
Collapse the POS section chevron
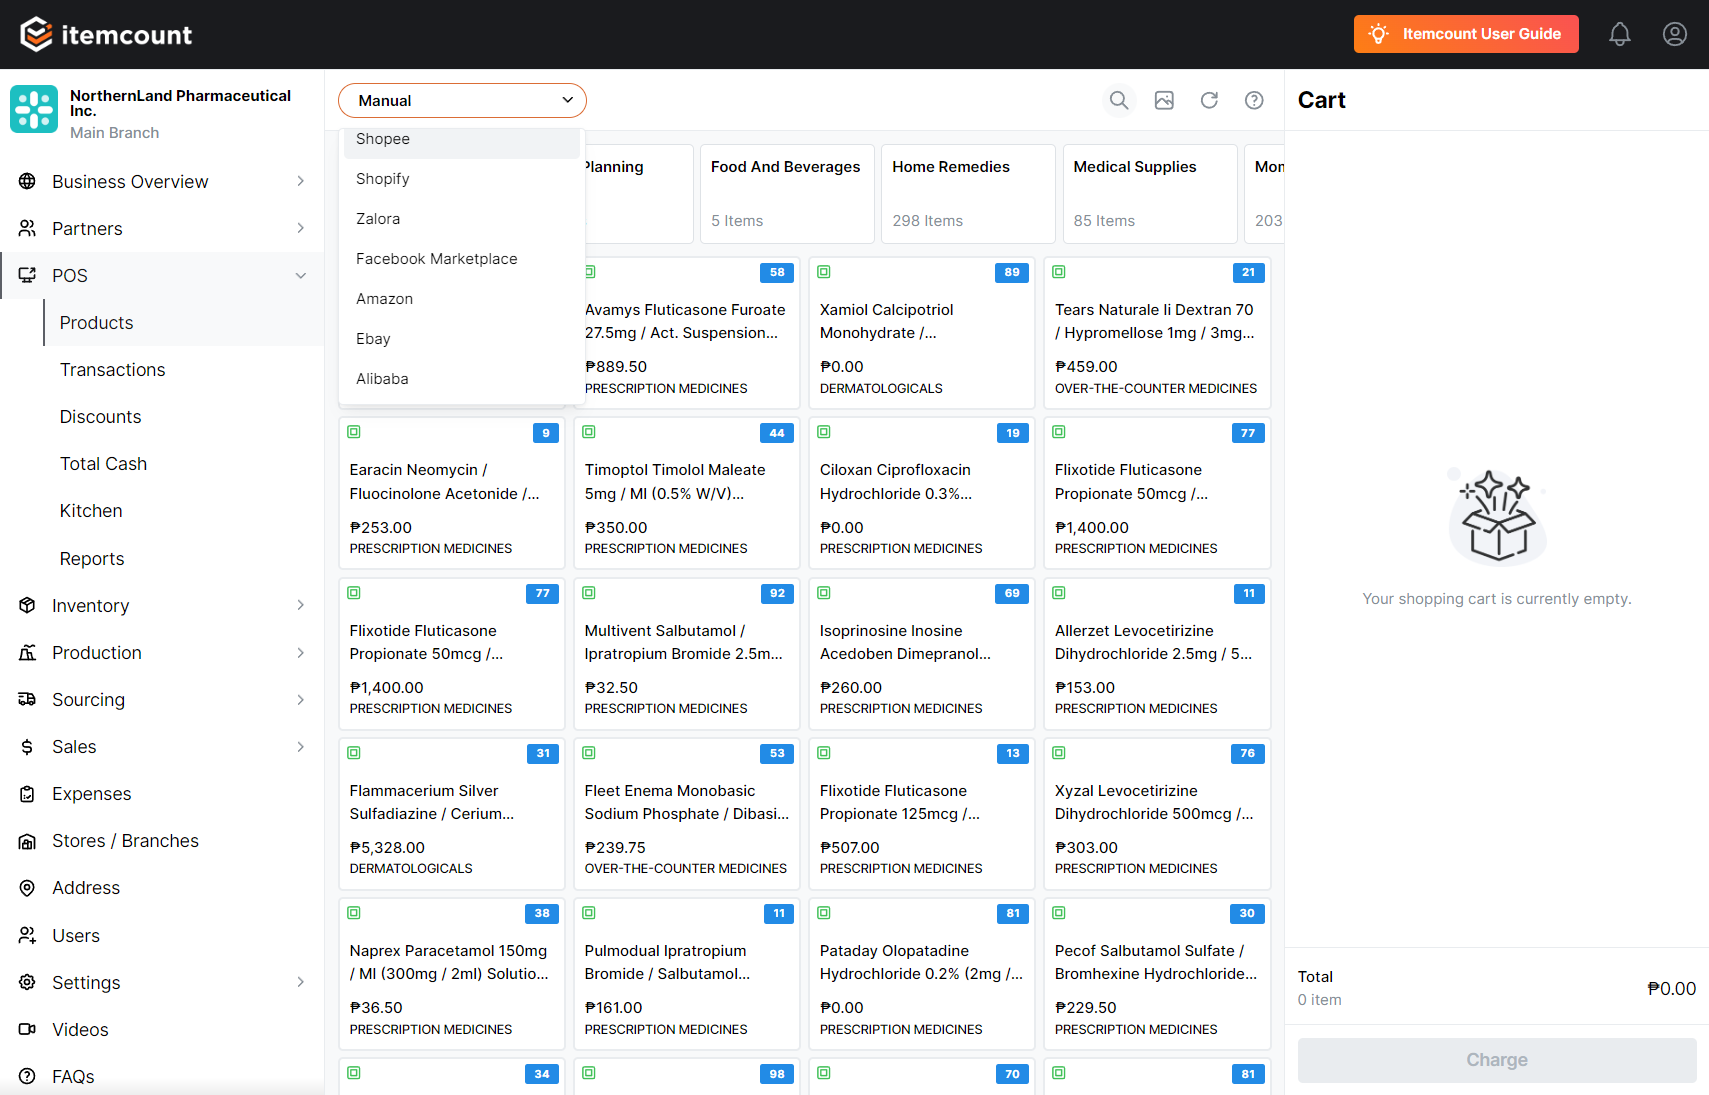301,275
